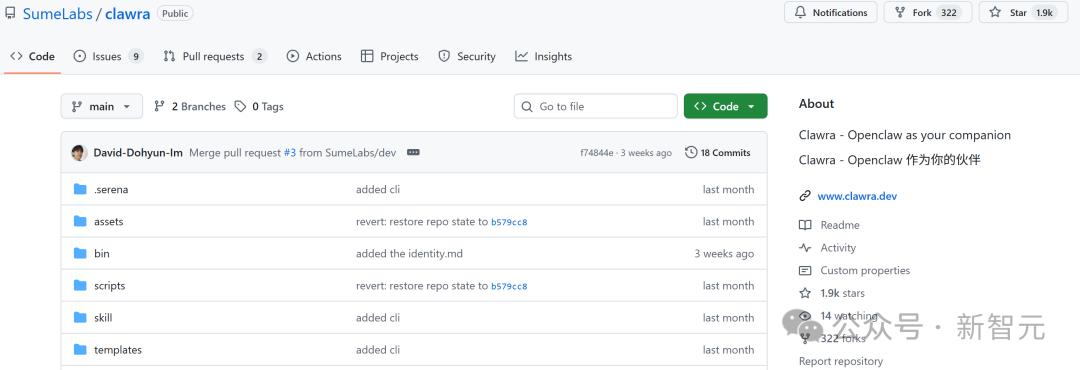Go to the Actions tab

(x=314, y=56)
